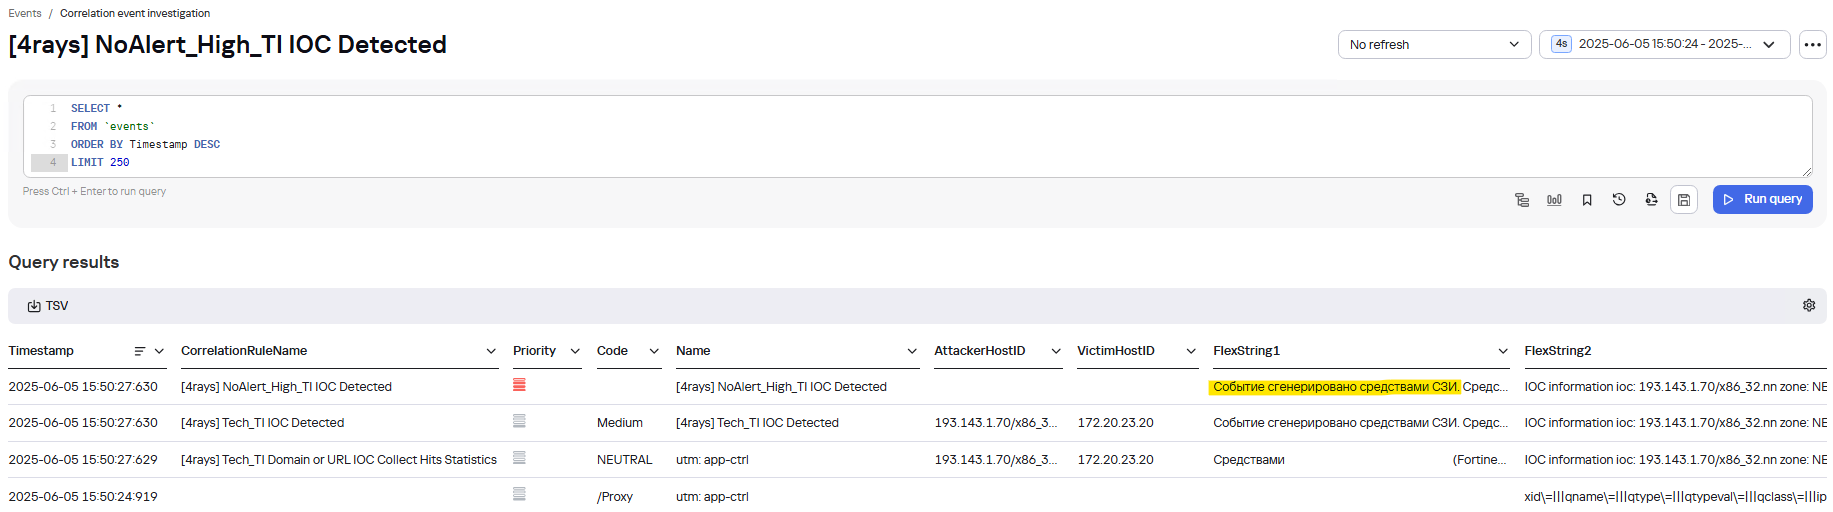Select the Tech_TI IOC Detected rule row
1833x512 pixels.
point(262,423)
